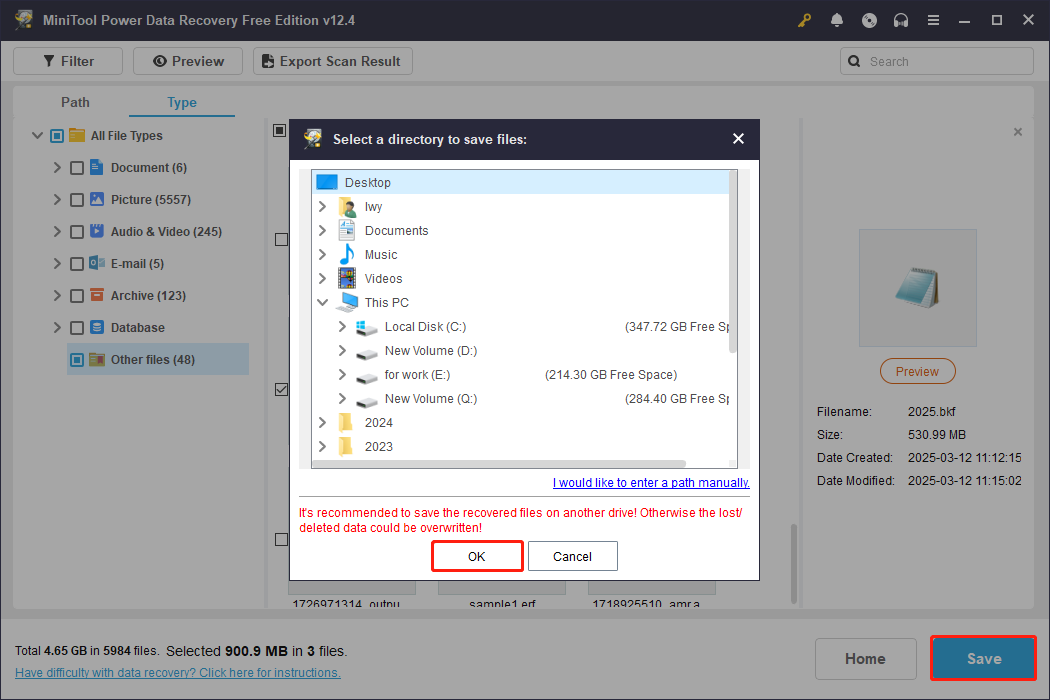Expand the Picture (5557) node
The width and height of the screenshot is (1050, 700).
57,200
